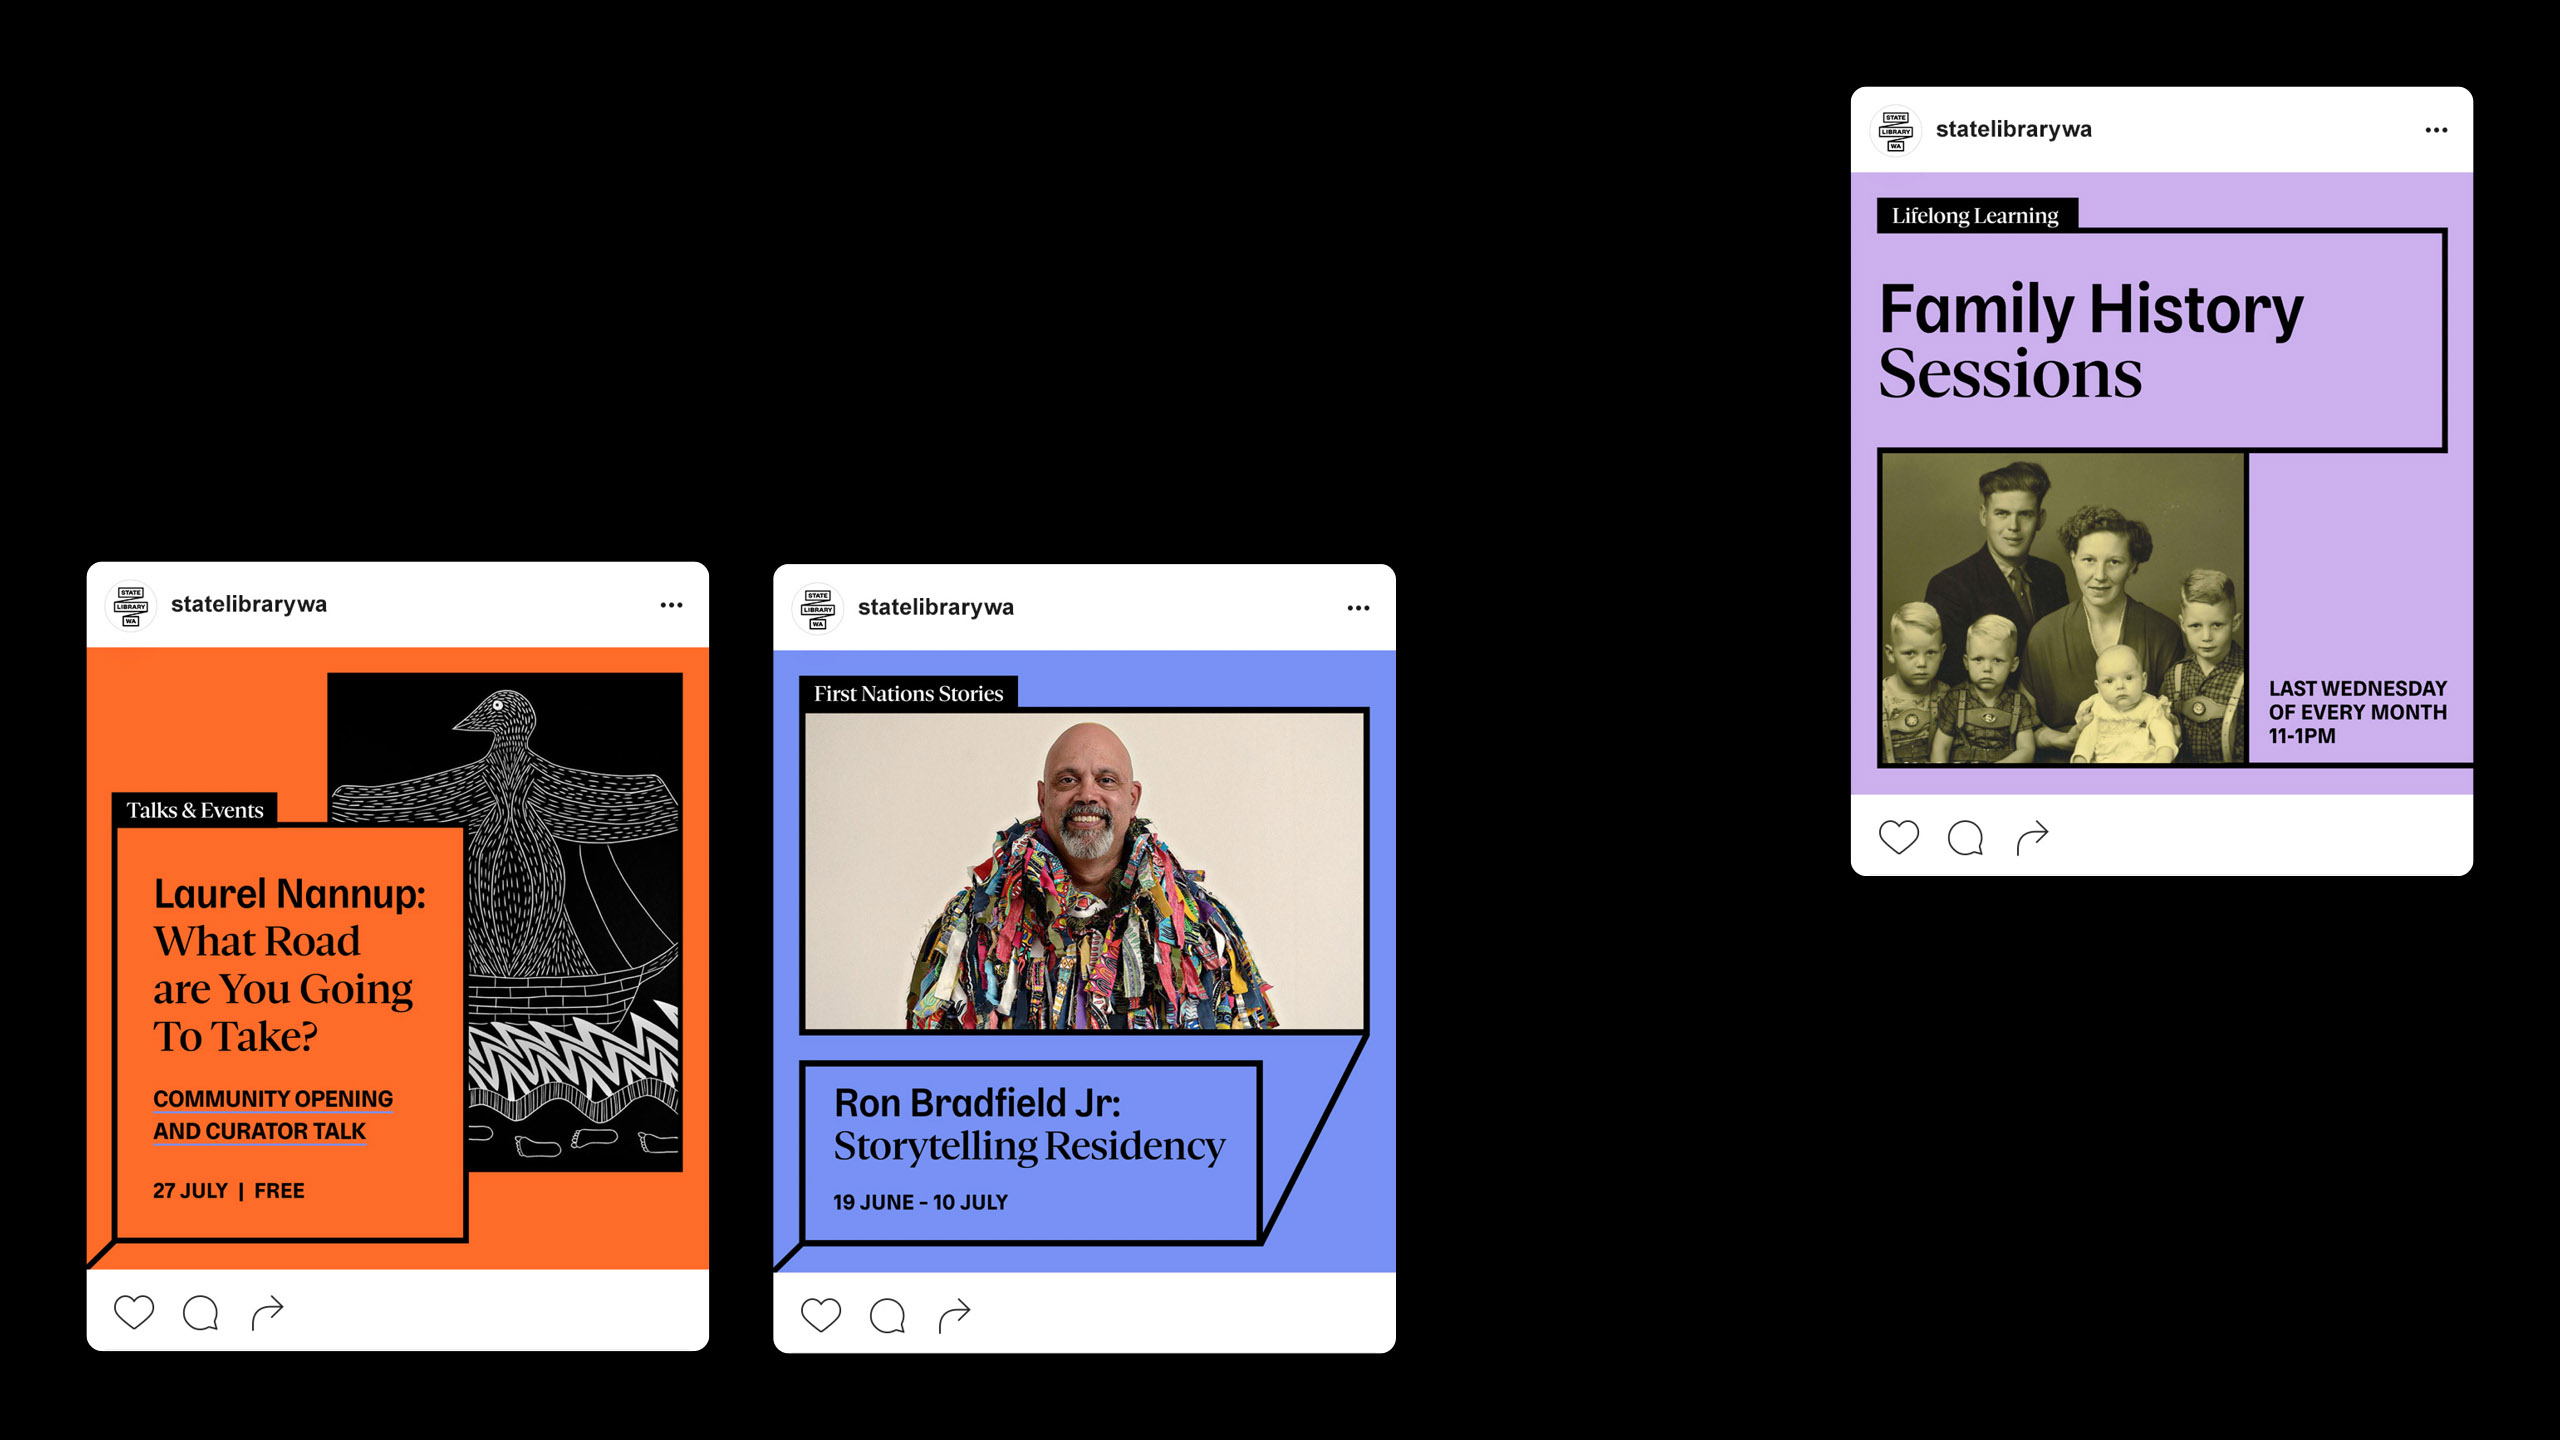Like the Laurel Nannup orange post
The width and height of the screenshot is (2560, 1440).
click(x=134, y=1311)
